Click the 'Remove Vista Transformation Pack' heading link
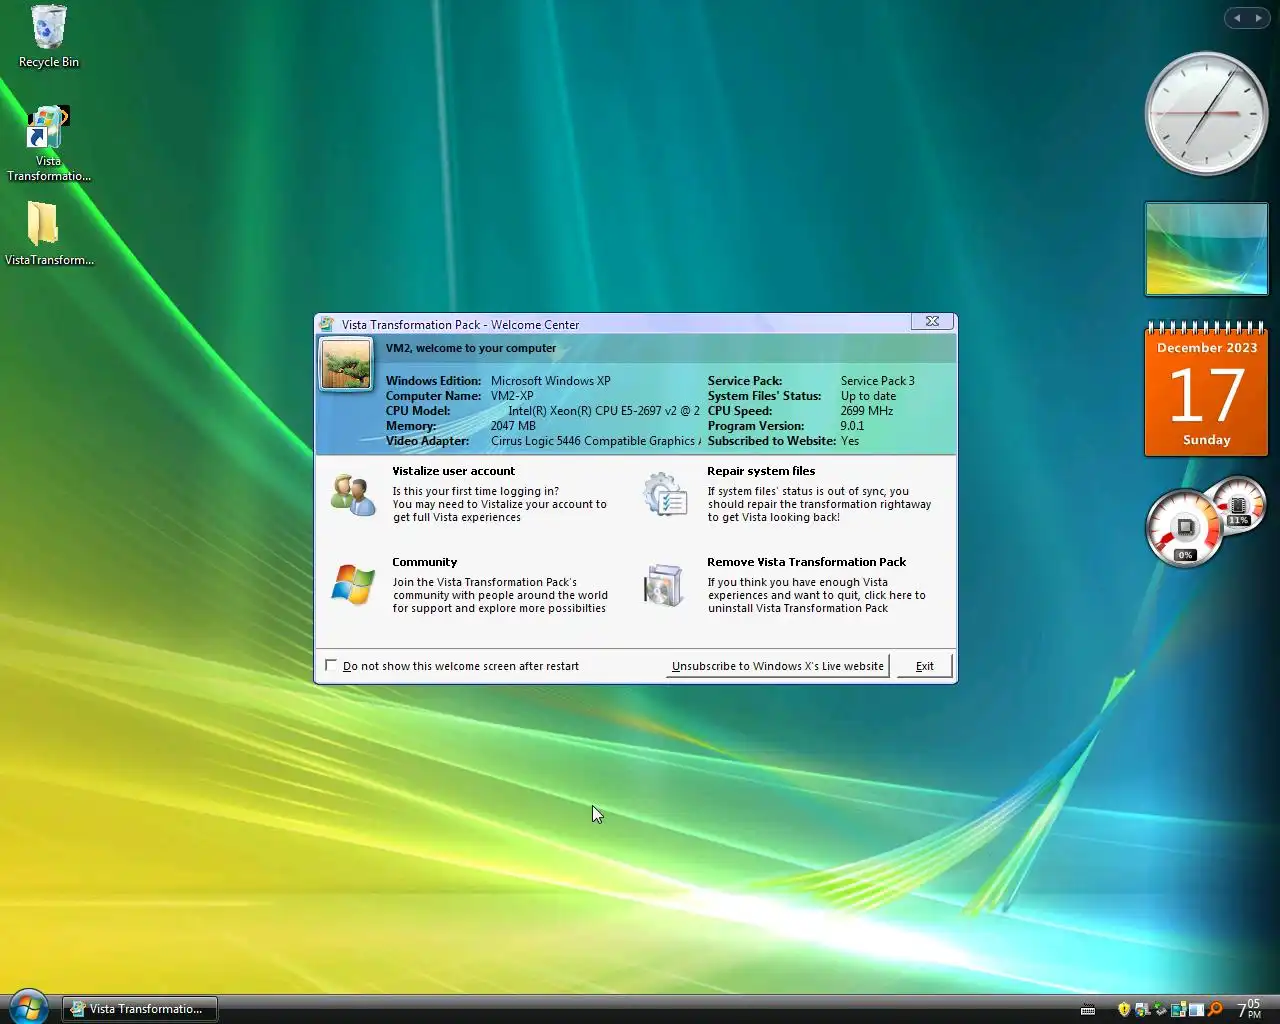Image resolution: width=1280 pixels, height=1024 pixels. (806, 562)
